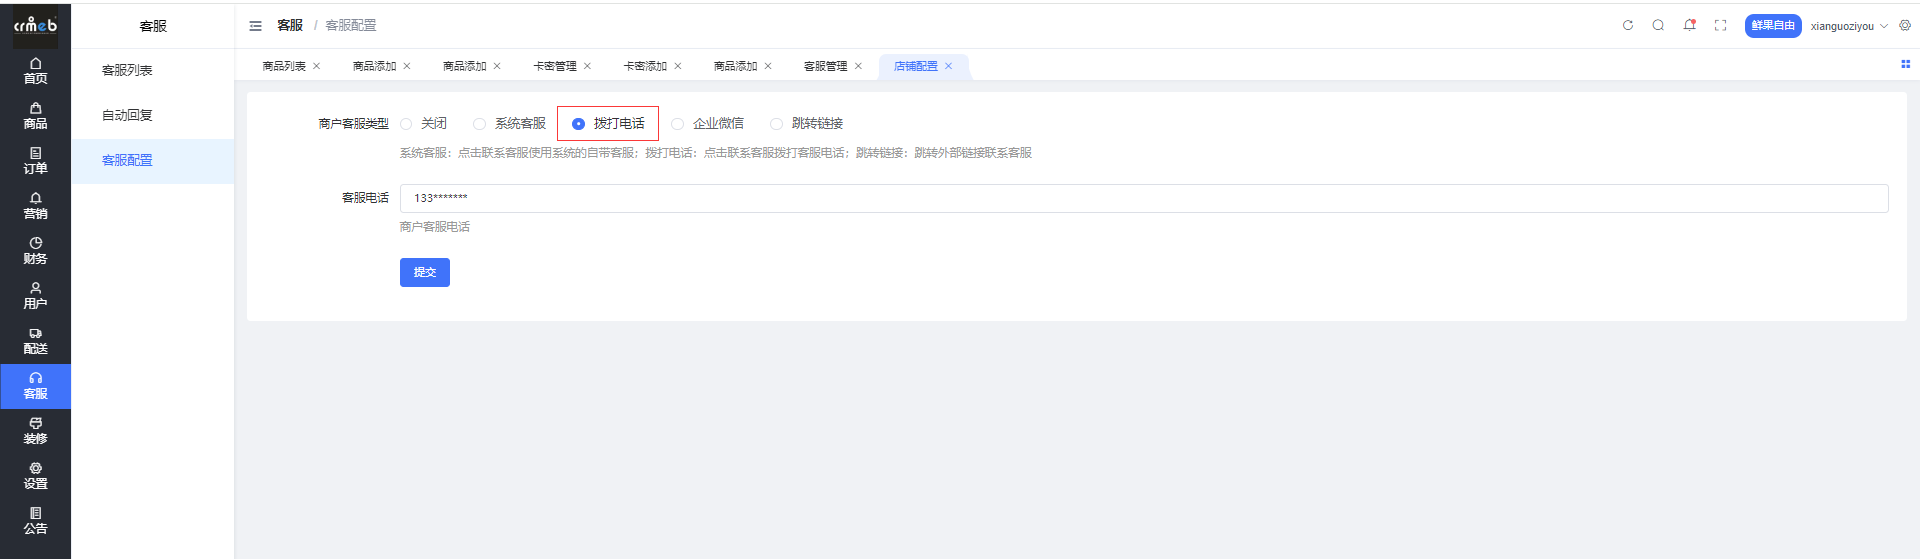Open 自动回复 in the submenu
This screenshot has height=559, width=1920.
tap(127, 115)
